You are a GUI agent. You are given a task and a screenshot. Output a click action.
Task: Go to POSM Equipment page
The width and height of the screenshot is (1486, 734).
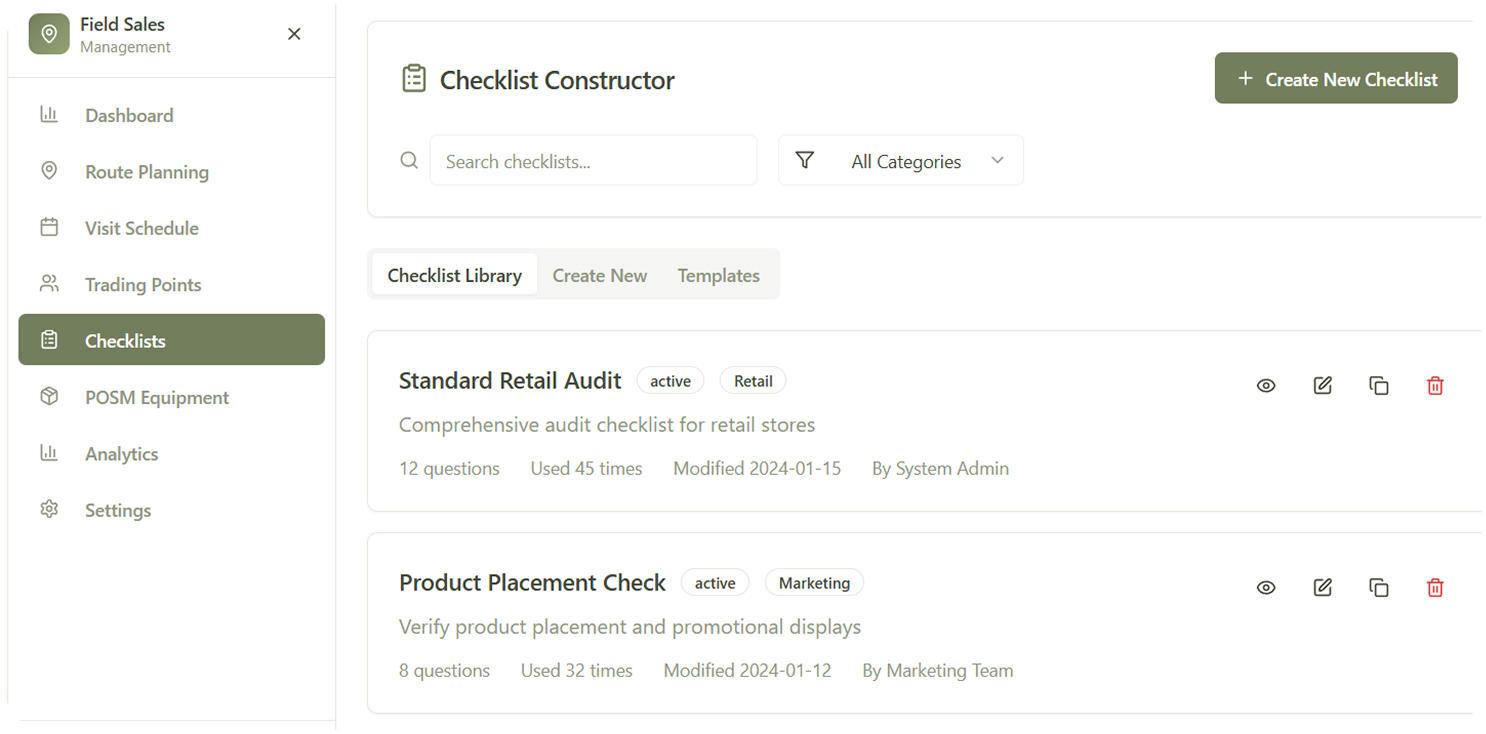pos(156,397)
